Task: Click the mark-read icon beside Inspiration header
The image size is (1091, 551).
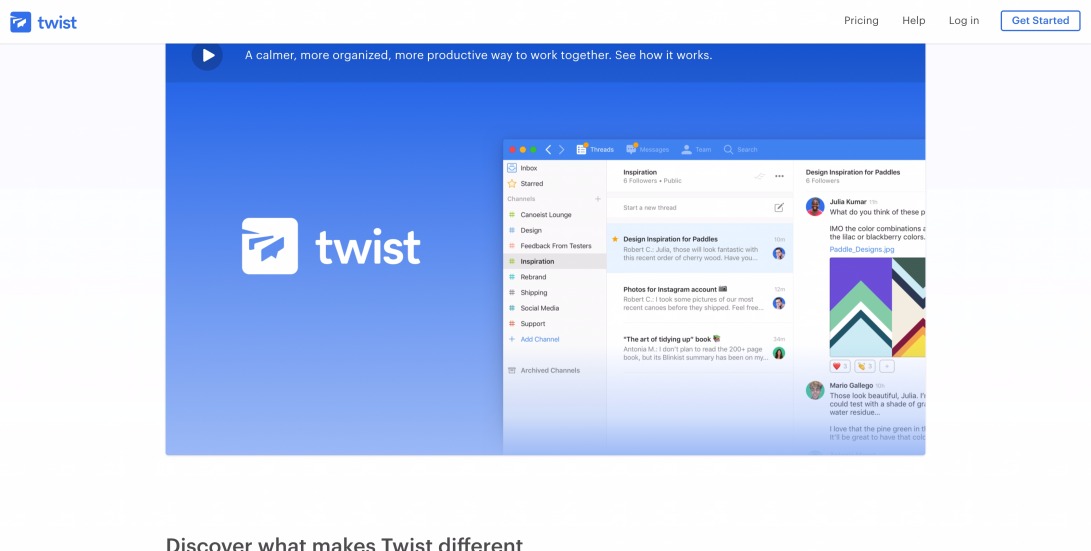Action: [x=760, y=176]
